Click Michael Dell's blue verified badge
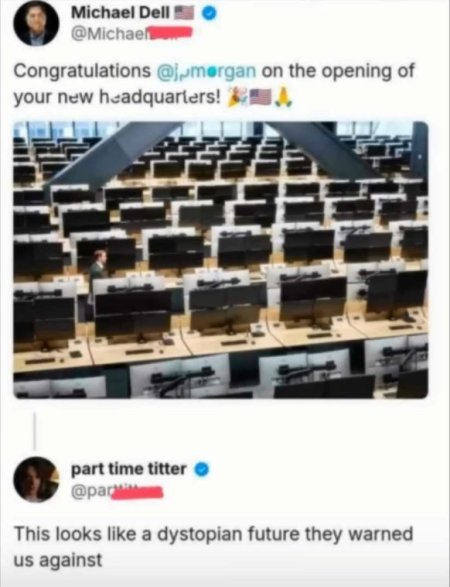The width and height of the screenshot is (450, 587). click(209, 13)
